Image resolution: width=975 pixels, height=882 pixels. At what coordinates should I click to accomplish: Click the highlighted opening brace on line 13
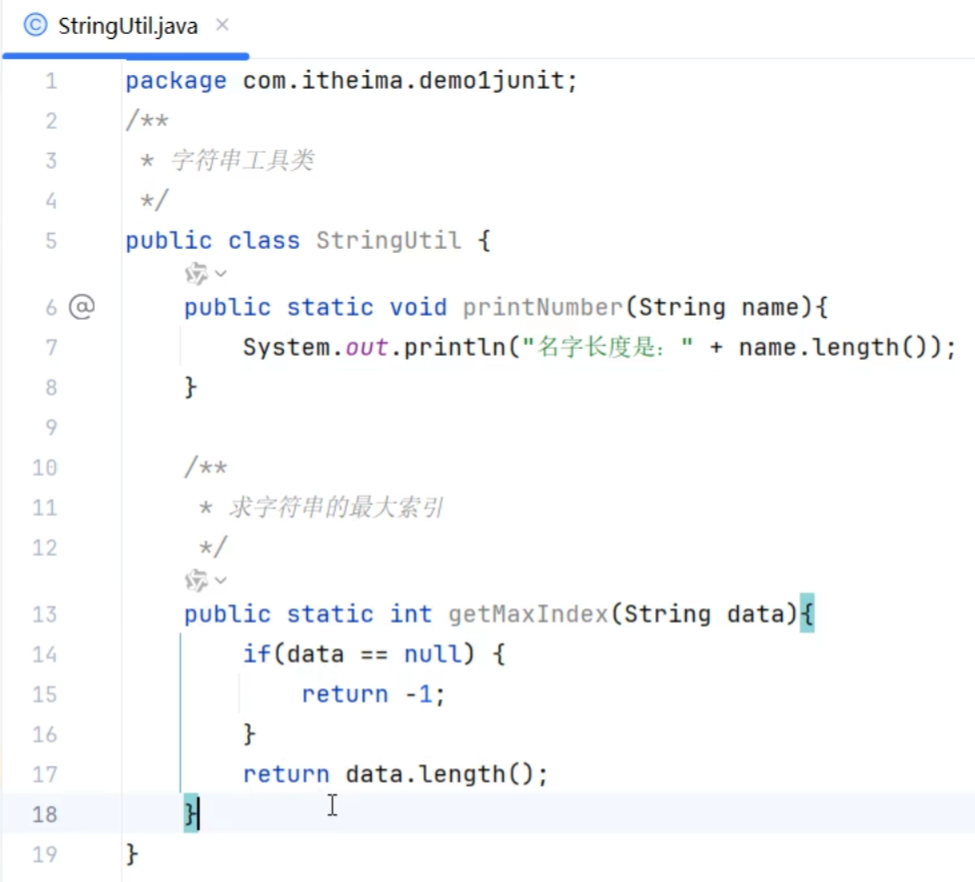807,613
